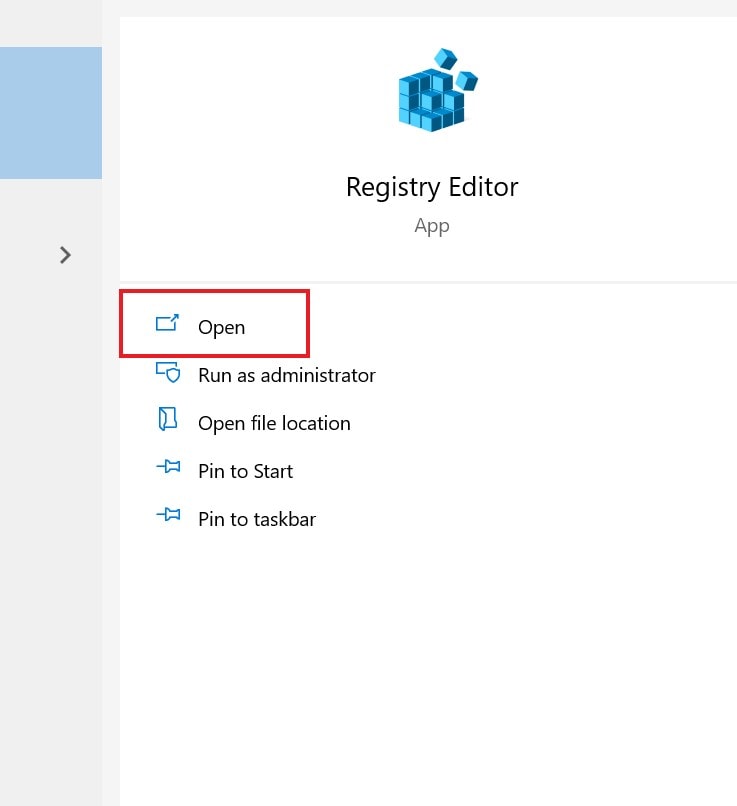Choose Run as administrator

287,375
